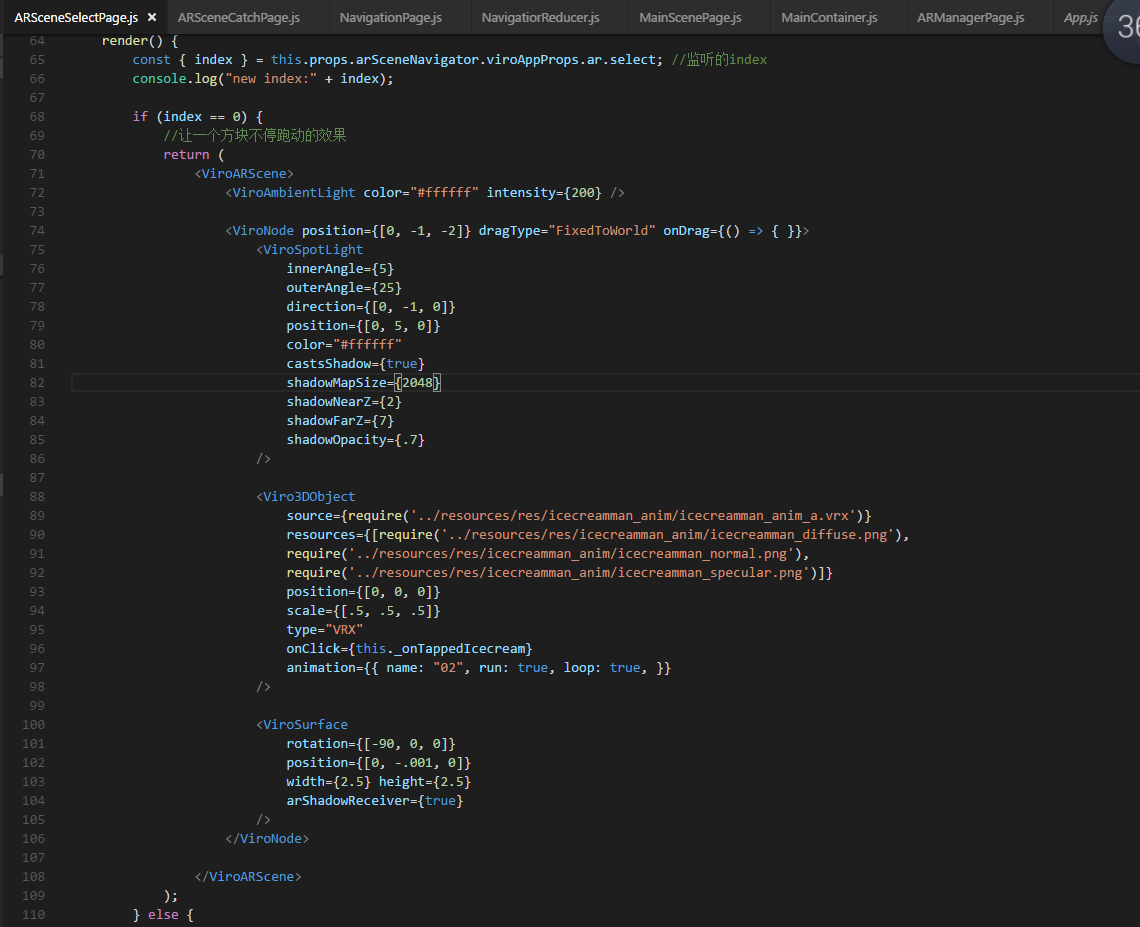Open the MainScenePage.js tab
Image resolution: width=1140 pixels, height=927 pixels.
[690, 16]
